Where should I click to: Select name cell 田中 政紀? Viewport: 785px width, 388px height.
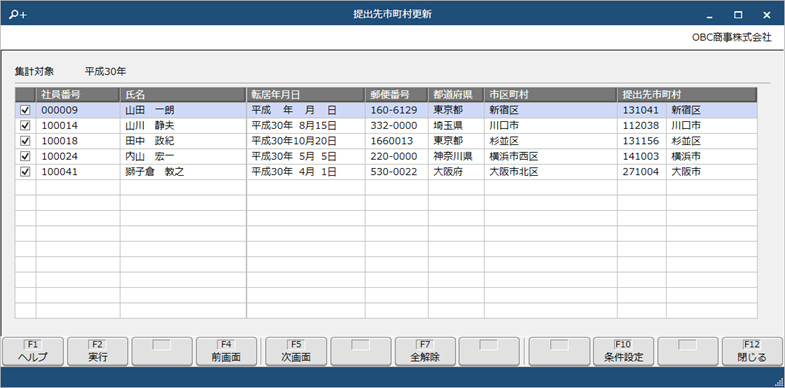click(183, 141)
